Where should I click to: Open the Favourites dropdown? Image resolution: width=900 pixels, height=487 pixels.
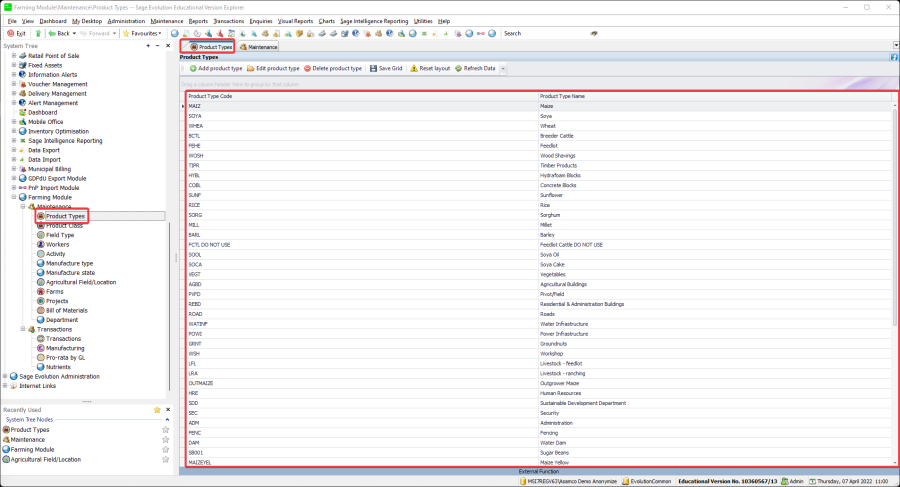[141, 33]
